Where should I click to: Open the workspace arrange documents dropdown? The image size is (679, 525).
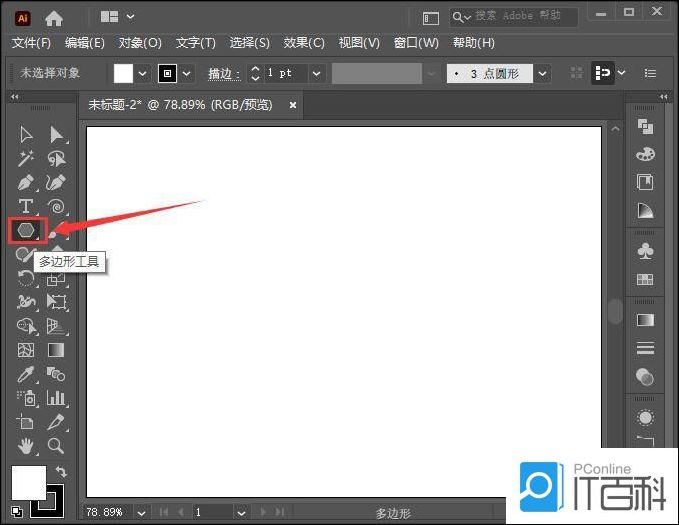pos(118,16)
